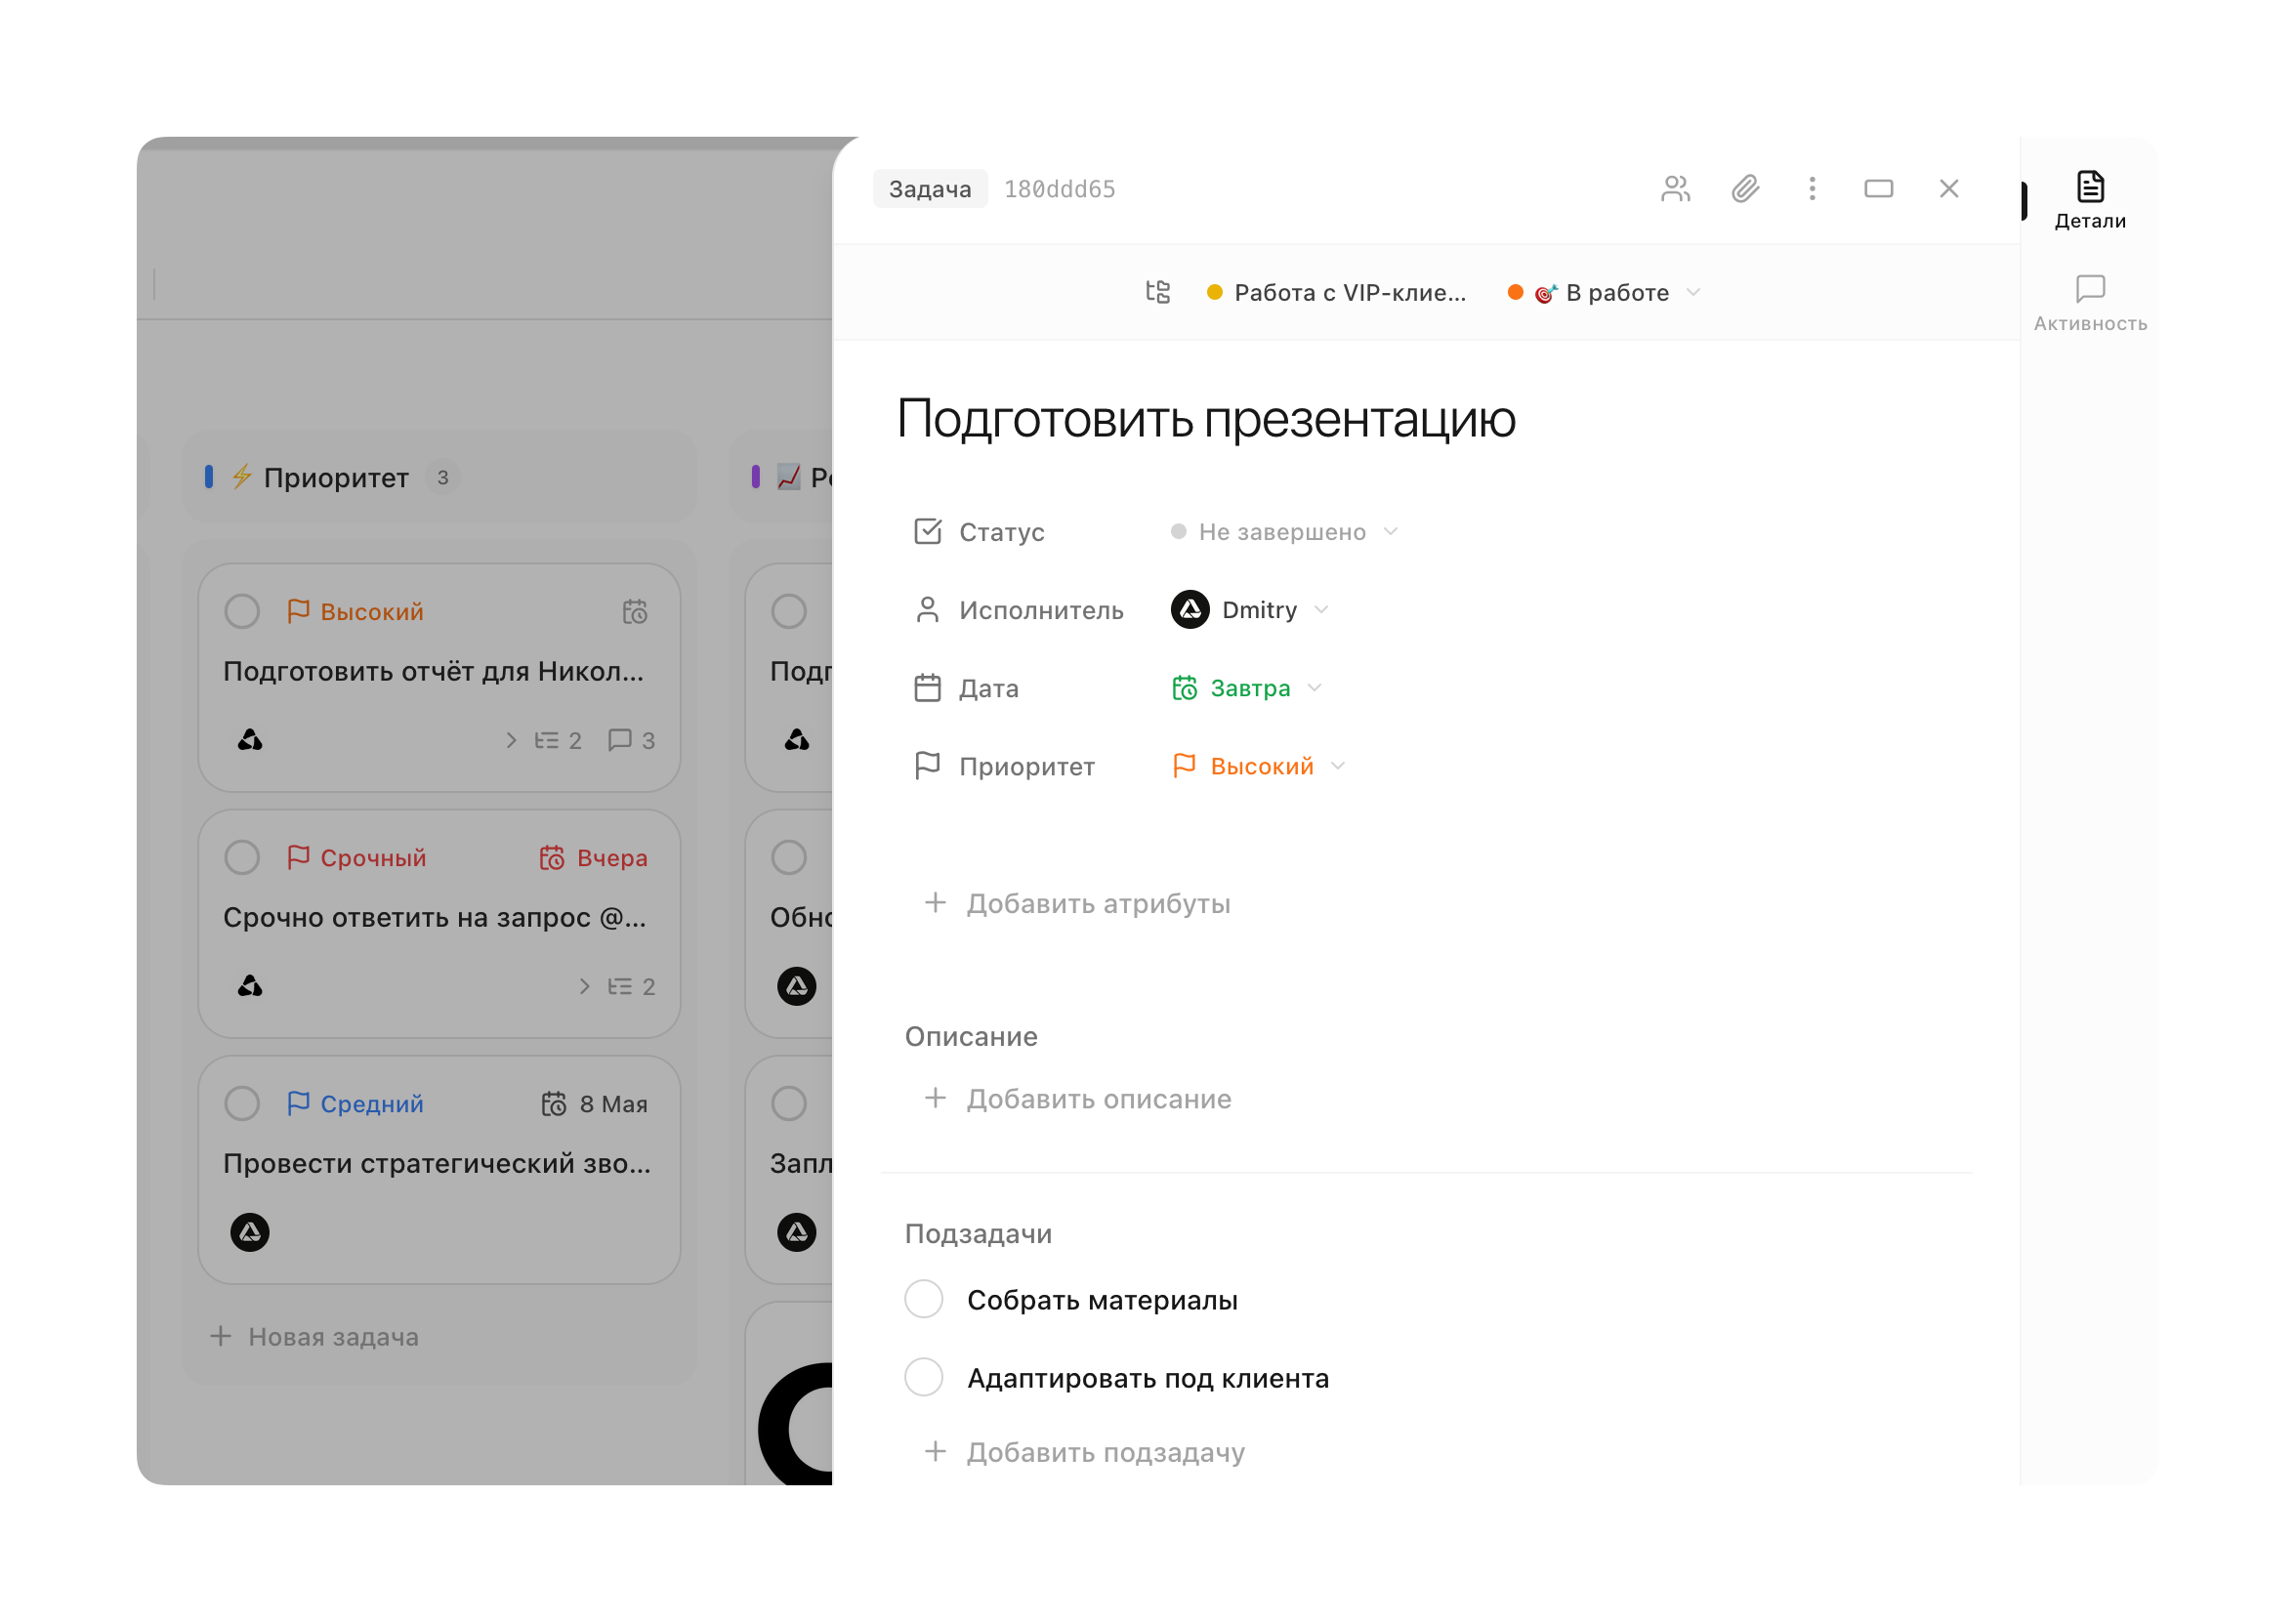
Task: Open the Работа с VIP-клие... project breadcrumb
Action: click(x=1336, y=292)
